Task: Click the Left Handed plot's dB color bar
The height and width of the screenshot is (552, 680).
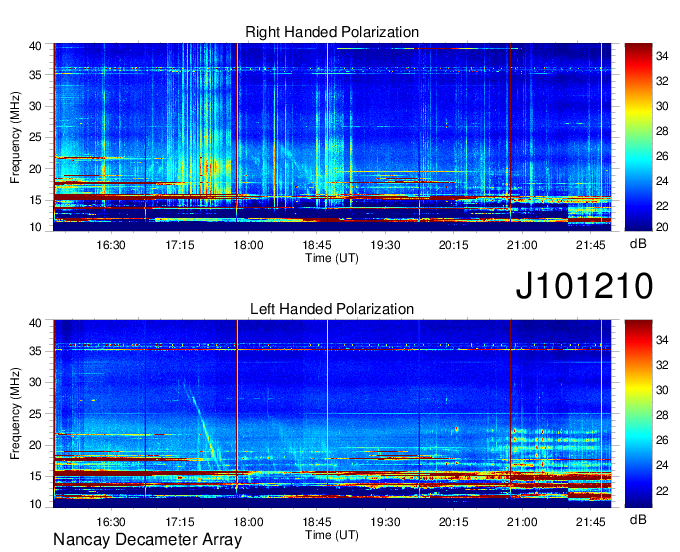Action: (x=638, y=414)
